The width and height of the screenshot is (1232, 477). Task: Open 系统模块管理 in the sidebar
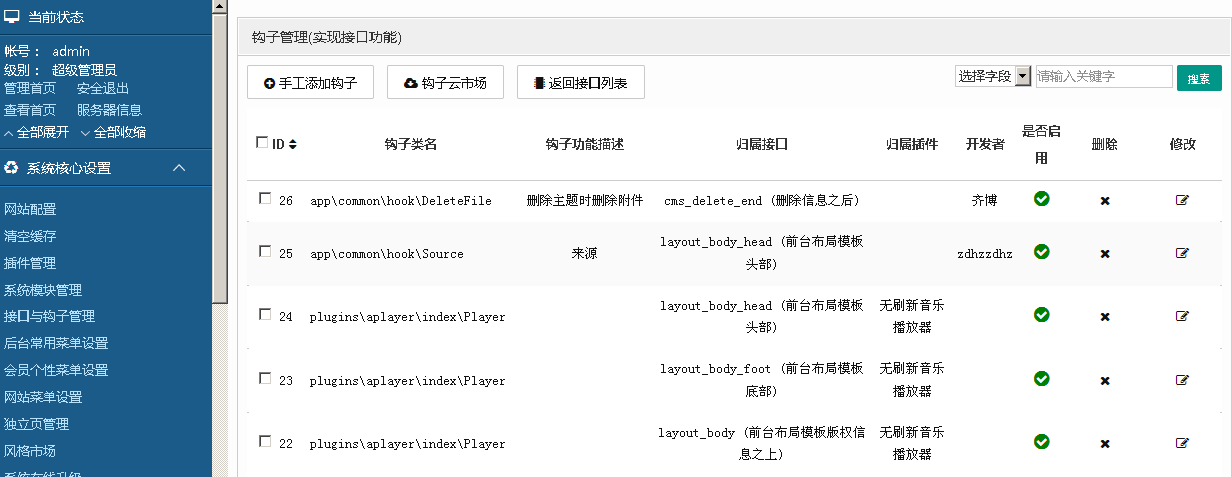(x=43, y=290)
